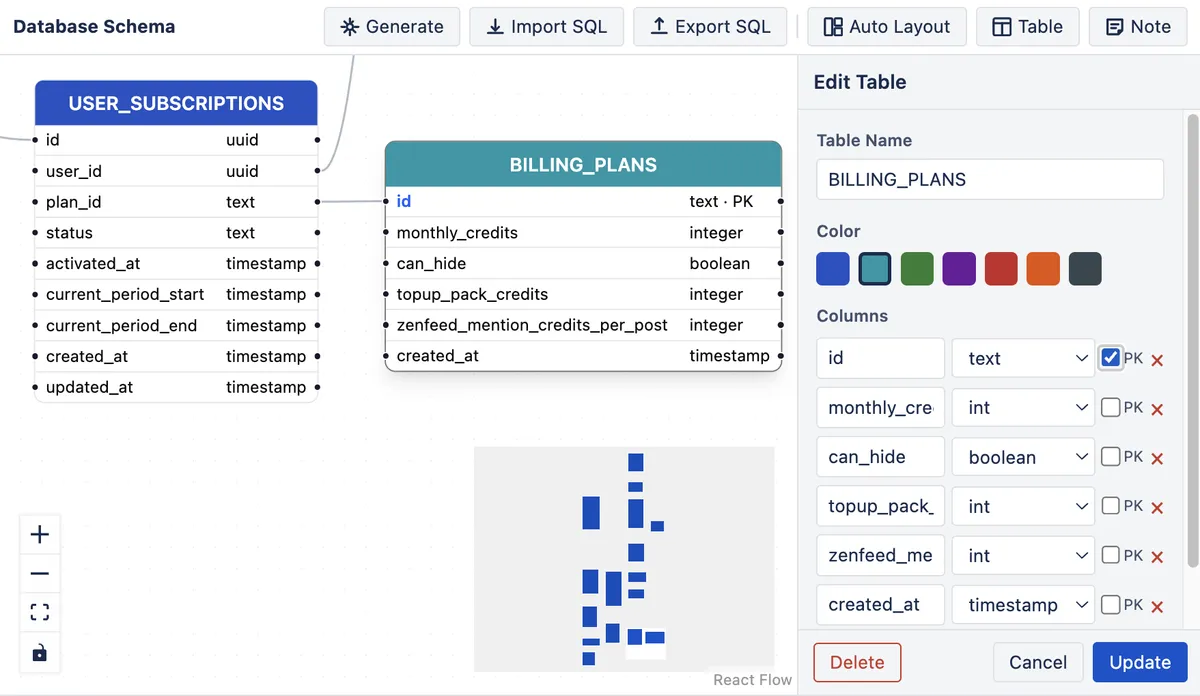Toggle the canvas lock icon
The height and width of the screenshot is (696, 1200).
(x=40, y=652)
